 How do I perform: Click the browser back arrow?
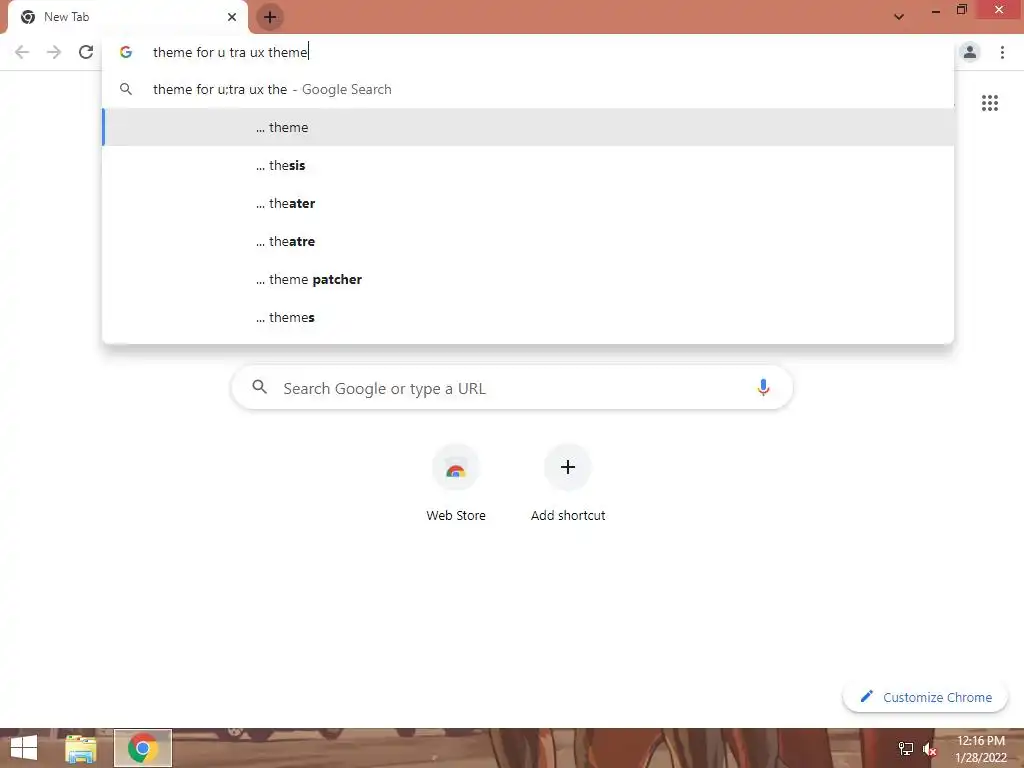pyautogui.click(x=22, y=52)
